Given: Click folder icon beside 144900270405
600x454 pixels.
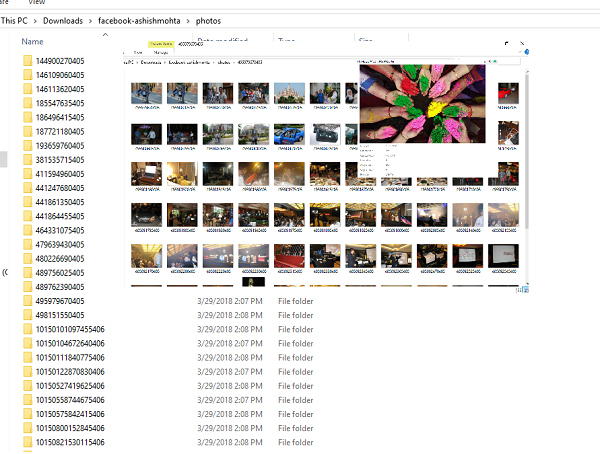Looking at the screenshot, I should [x=28, y=61].
